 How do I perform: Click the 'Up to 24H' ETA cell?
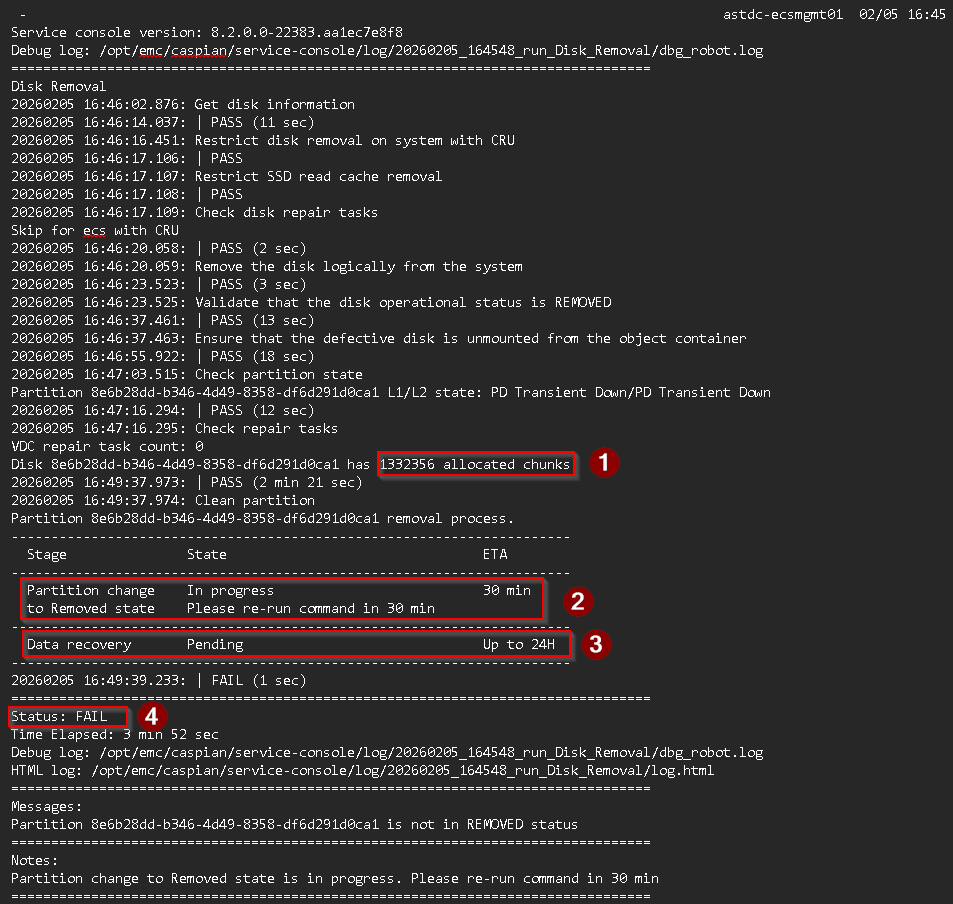(x=519, y=644)
